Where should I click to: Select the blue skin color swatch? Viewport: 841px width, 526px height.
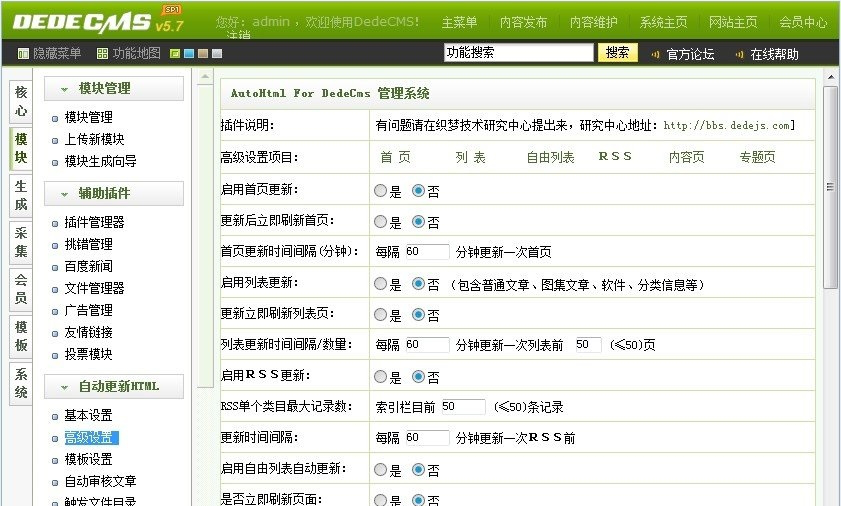189,54
